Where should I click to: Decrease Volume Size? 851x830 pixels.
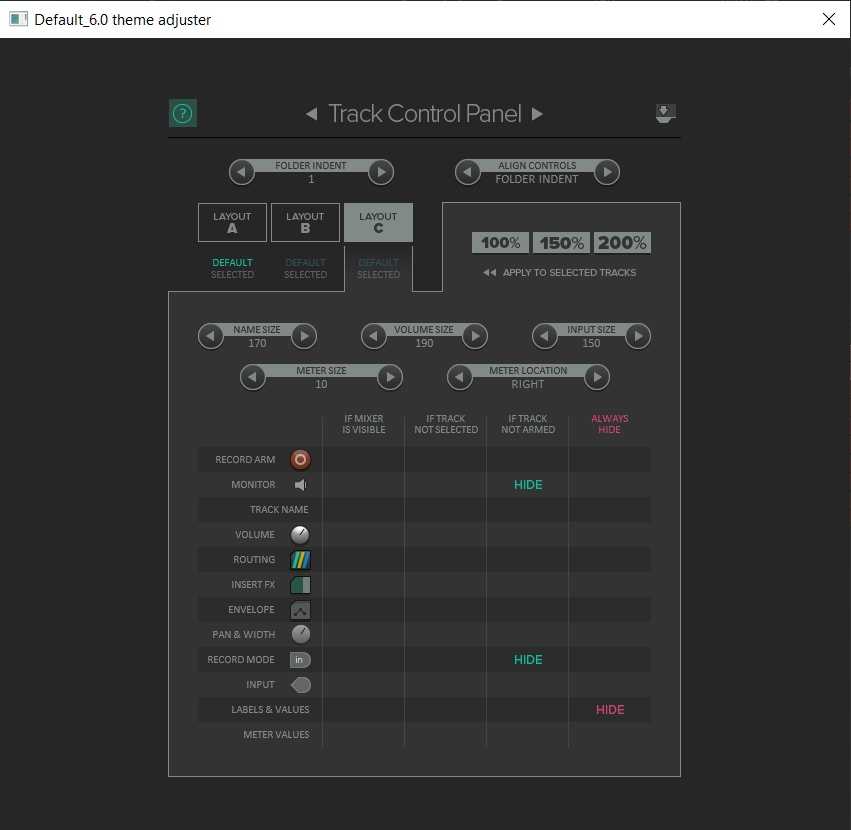374,336
